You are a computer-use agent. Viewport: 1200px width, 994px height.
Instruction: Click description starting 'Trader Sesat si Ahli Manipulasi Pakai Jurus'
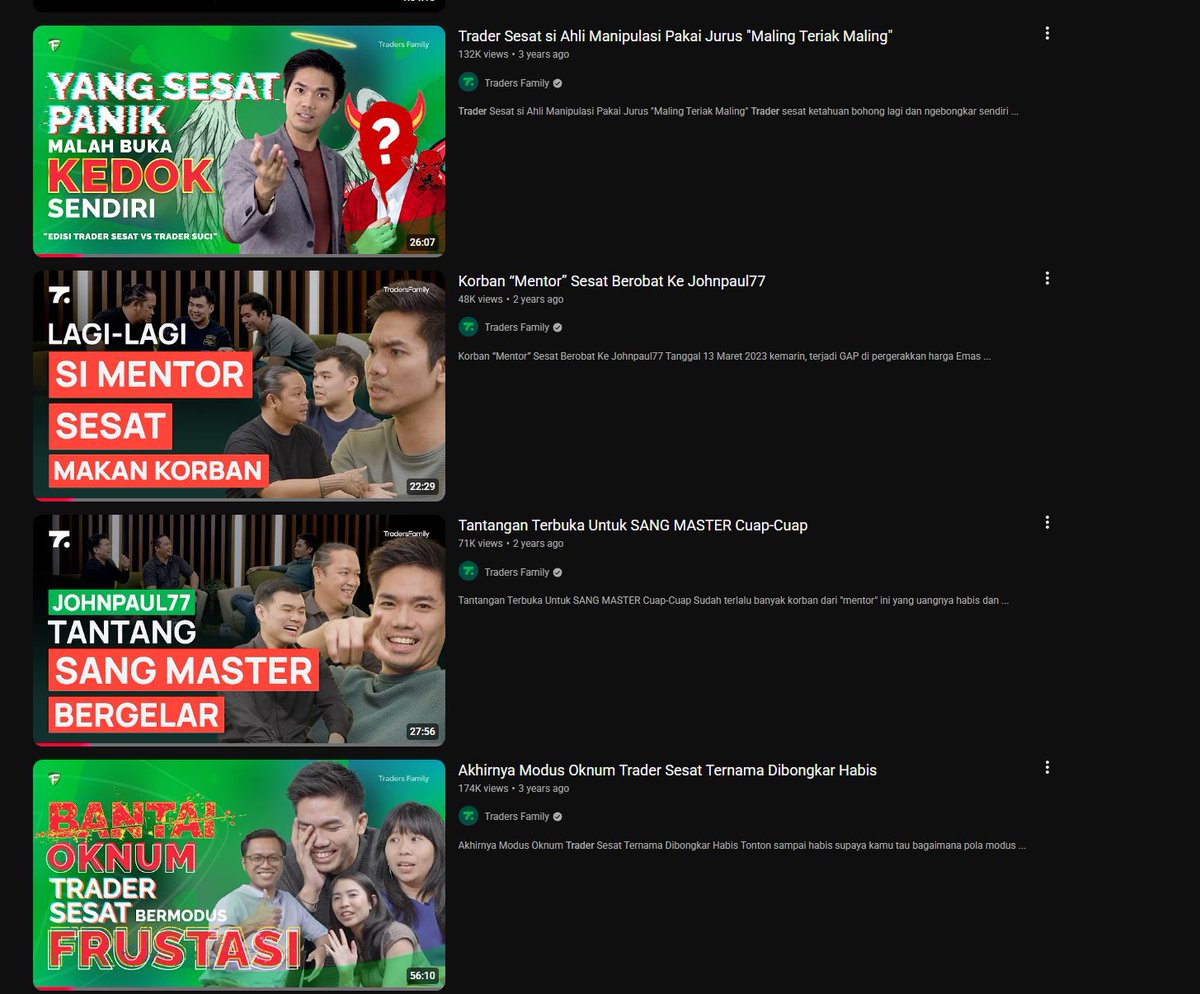(738, 111)
